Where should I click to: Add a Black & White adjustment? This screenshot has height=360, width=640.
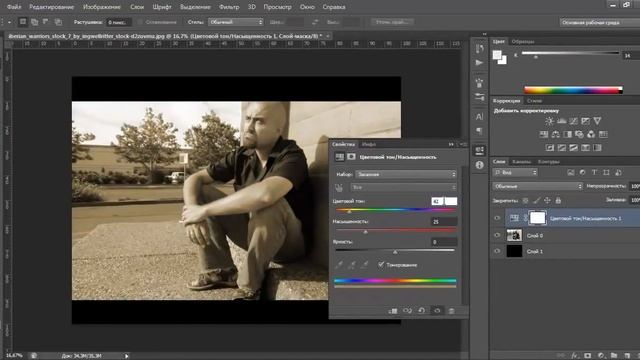[x=567, y=134]
